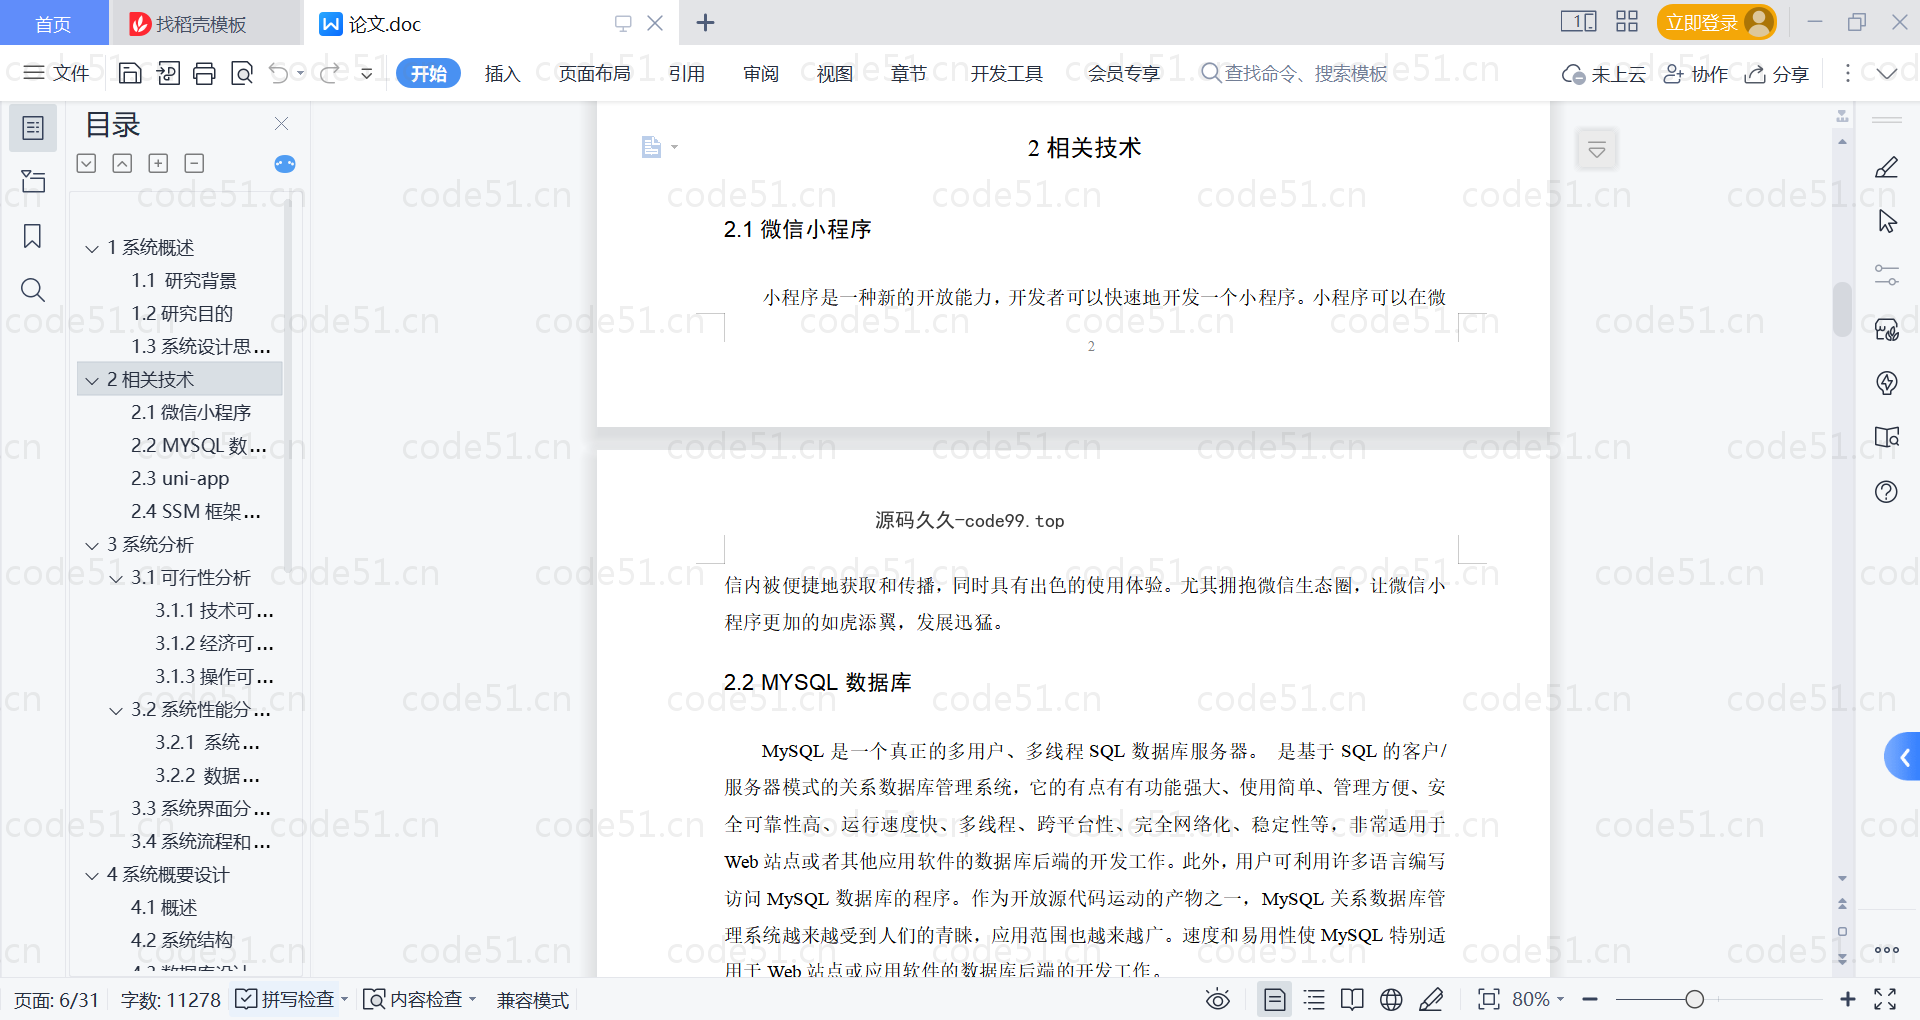Switch to outline view in status bar

click(x=1314, y=999)
